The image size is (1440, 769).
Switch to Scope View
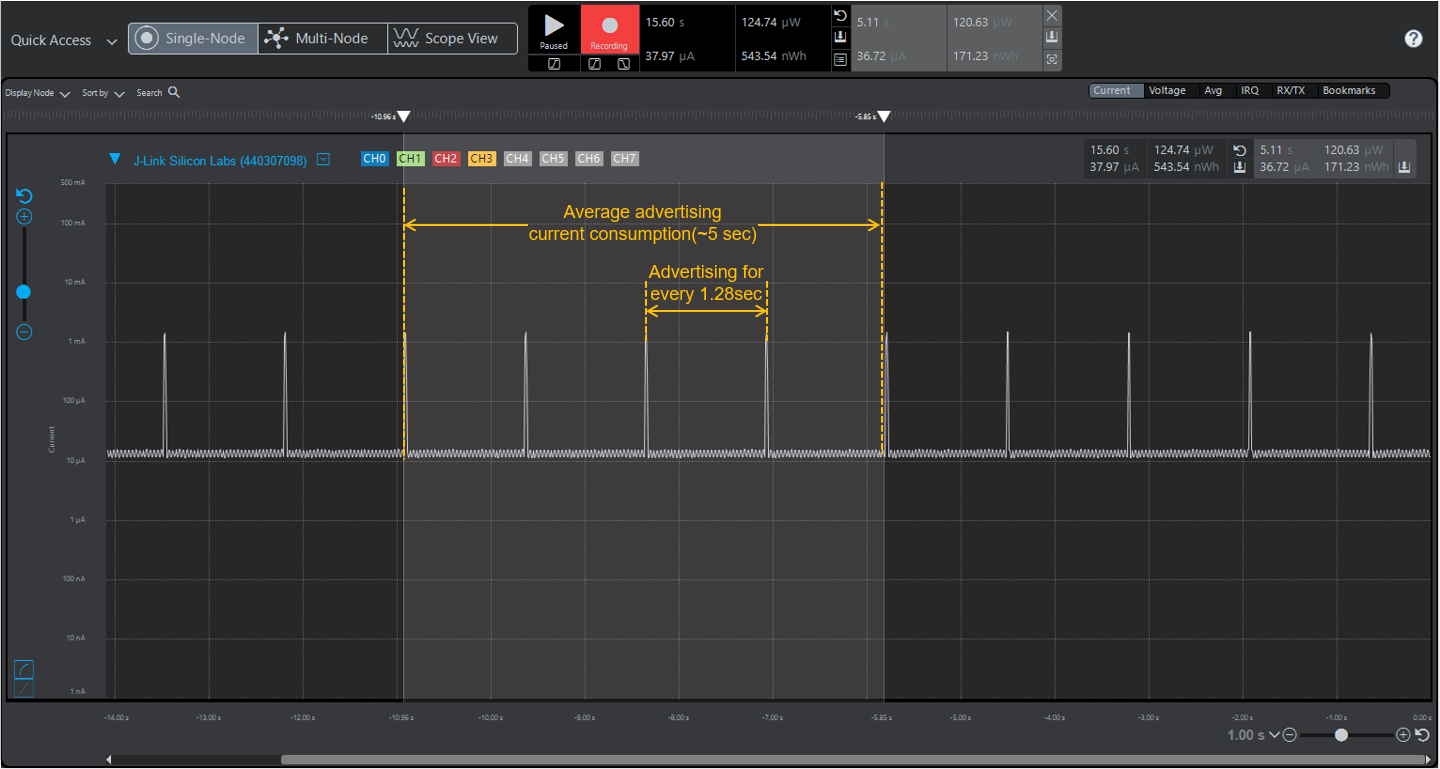(452, 39)
